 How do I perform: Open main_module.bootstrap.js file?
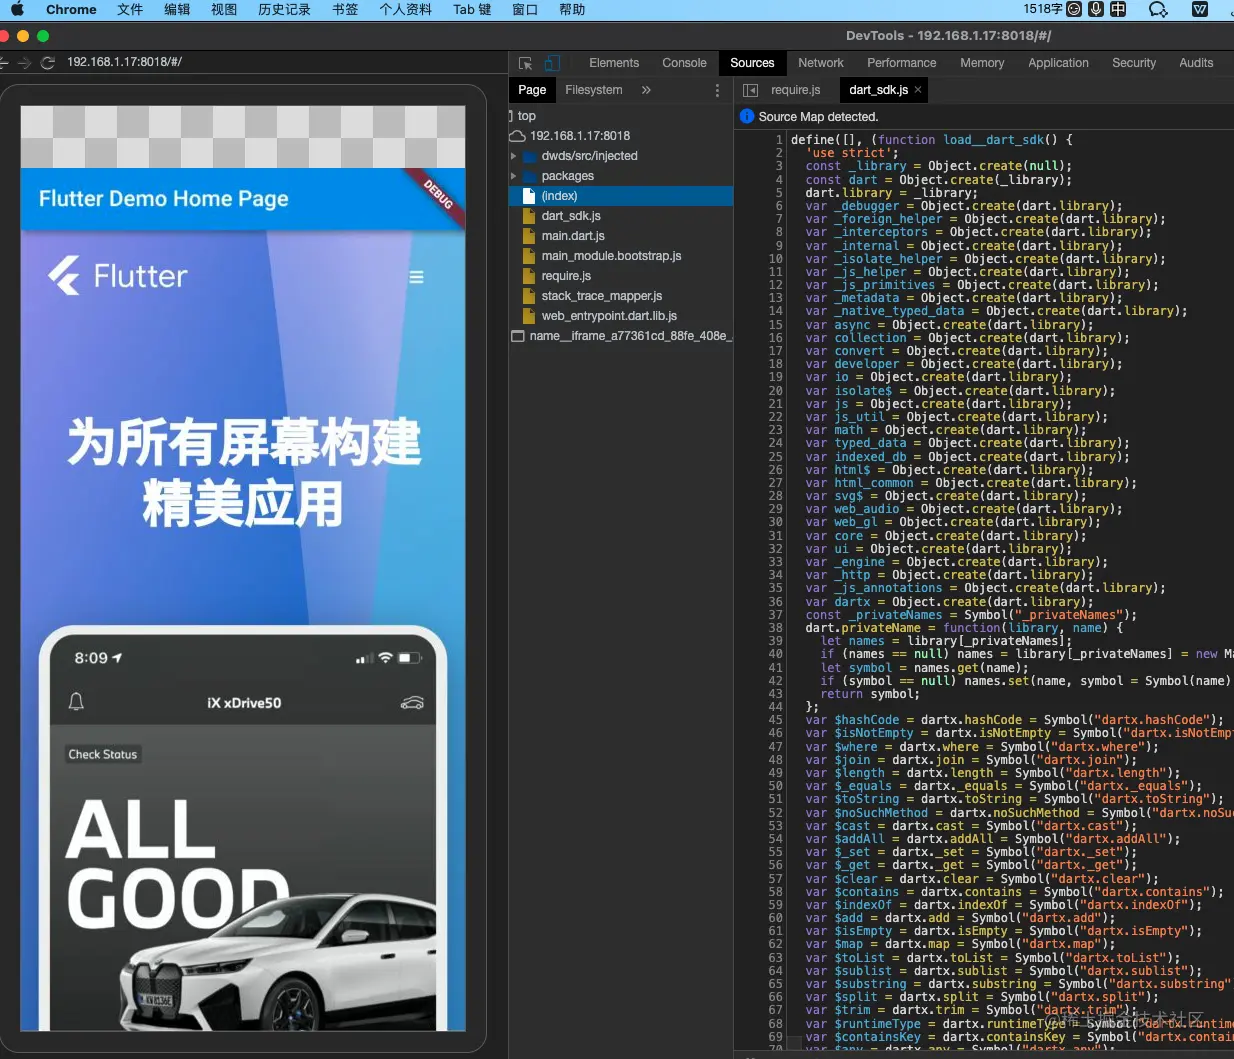612,256
